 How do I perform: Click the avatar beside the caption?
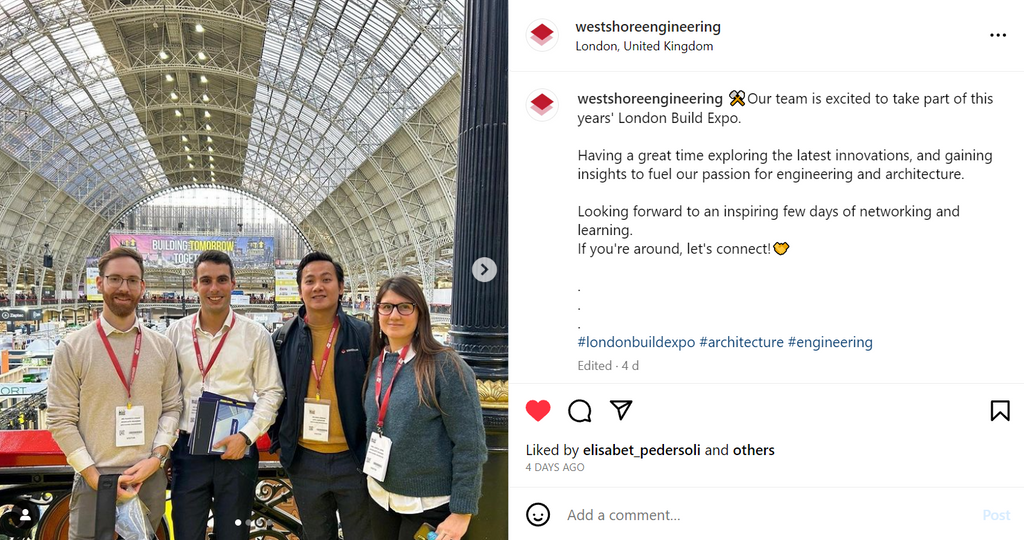(x=542, y=104)
